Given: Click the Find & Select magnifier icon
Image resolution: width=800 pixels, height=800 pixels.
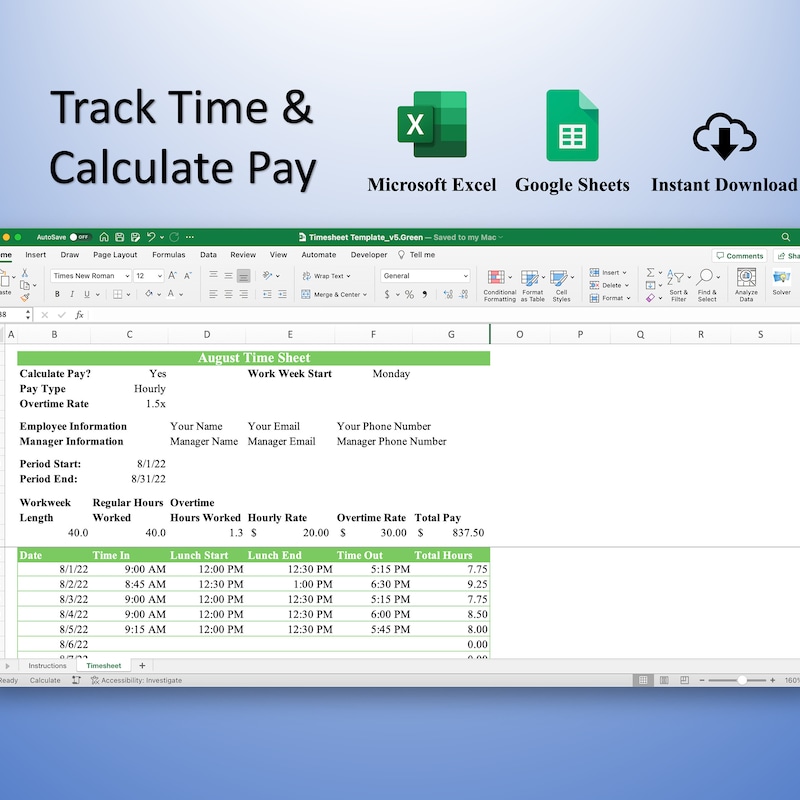Looking at the screenshot, I should pos(705,277).
